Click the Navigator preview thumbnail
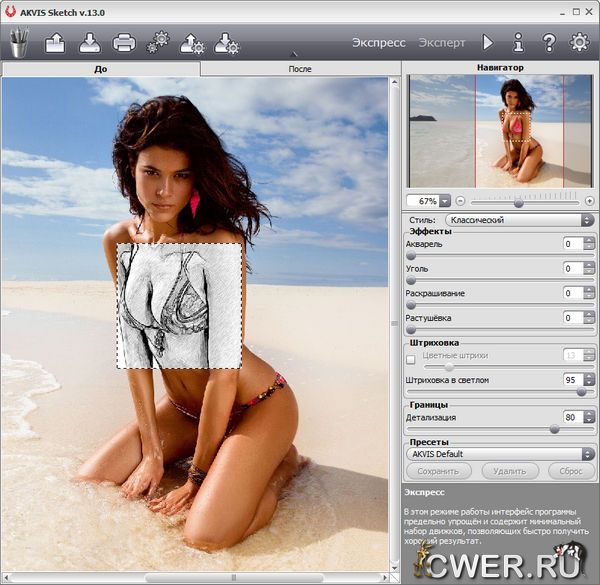This screenshot has height=585, width=600. pyautogui.click(x=499, y=128)
